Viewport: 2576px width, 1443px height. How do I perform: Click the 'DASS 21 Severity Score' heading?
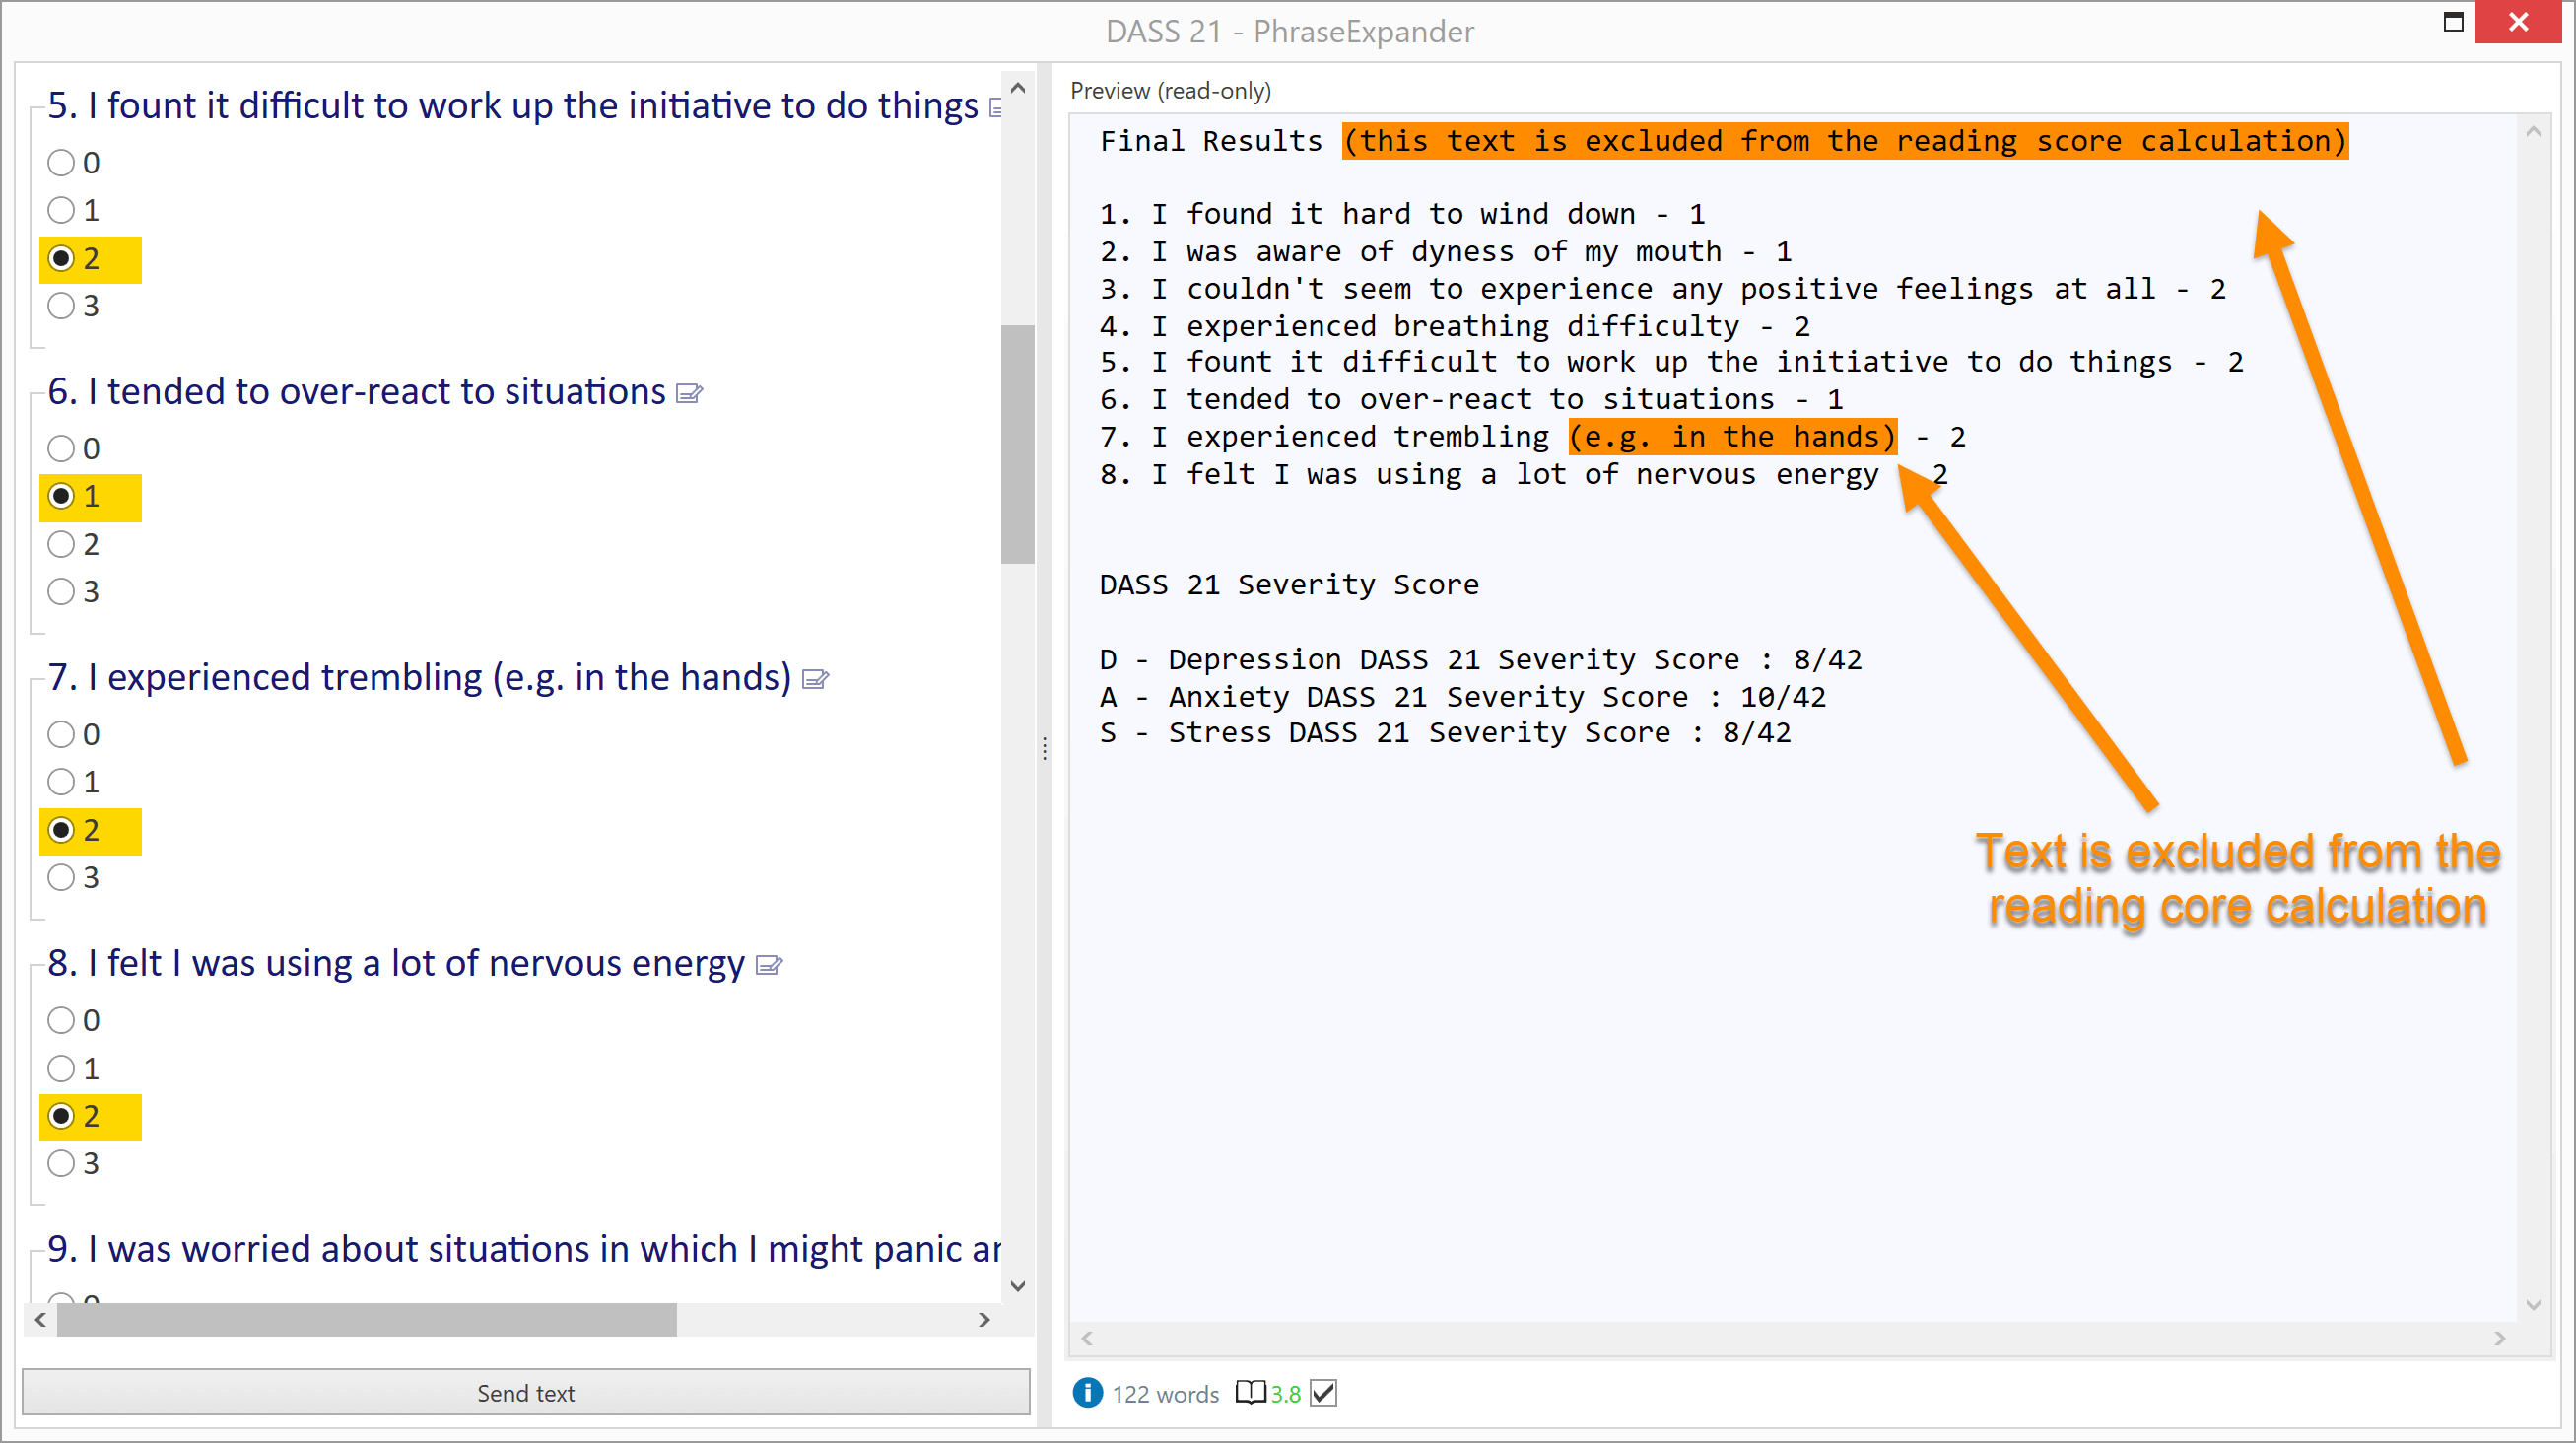pos(1289,584)
